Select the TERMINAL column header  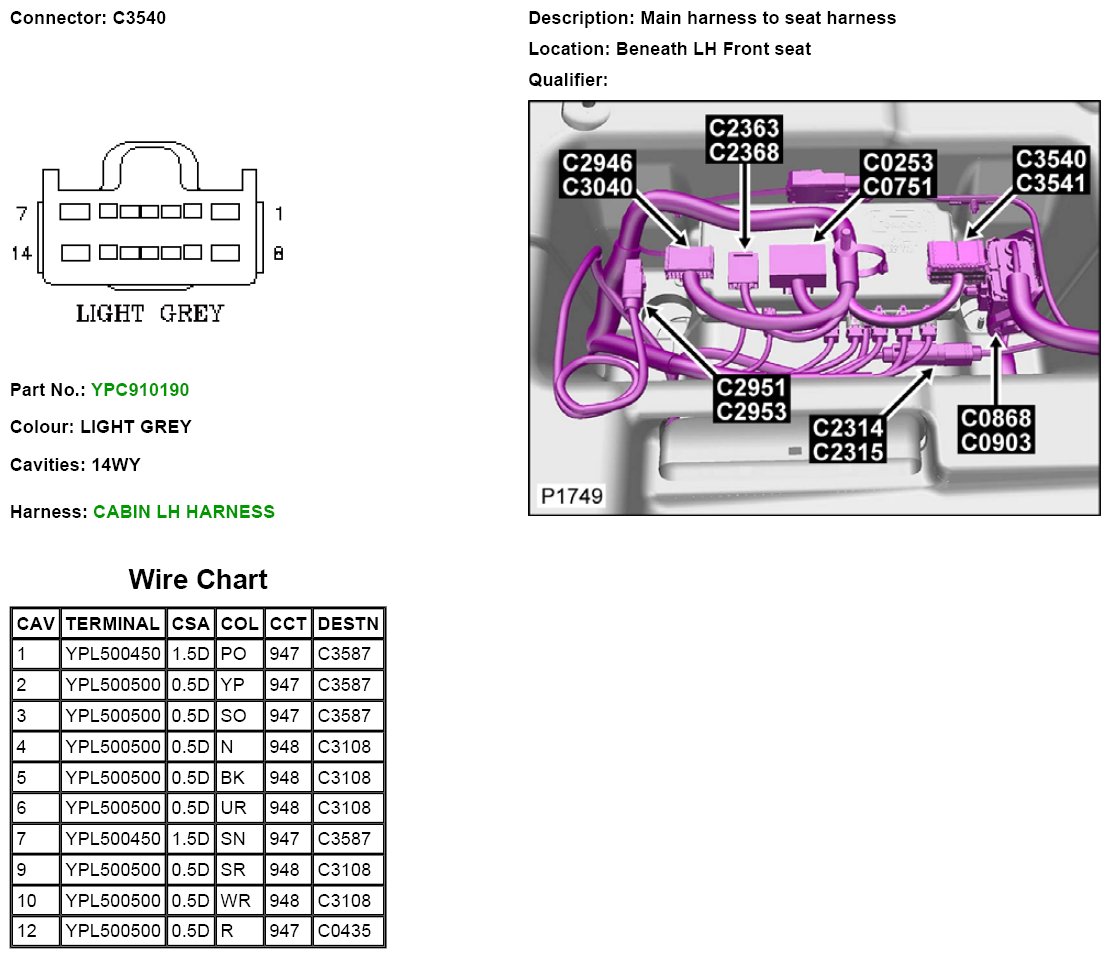tap(112, 624)
